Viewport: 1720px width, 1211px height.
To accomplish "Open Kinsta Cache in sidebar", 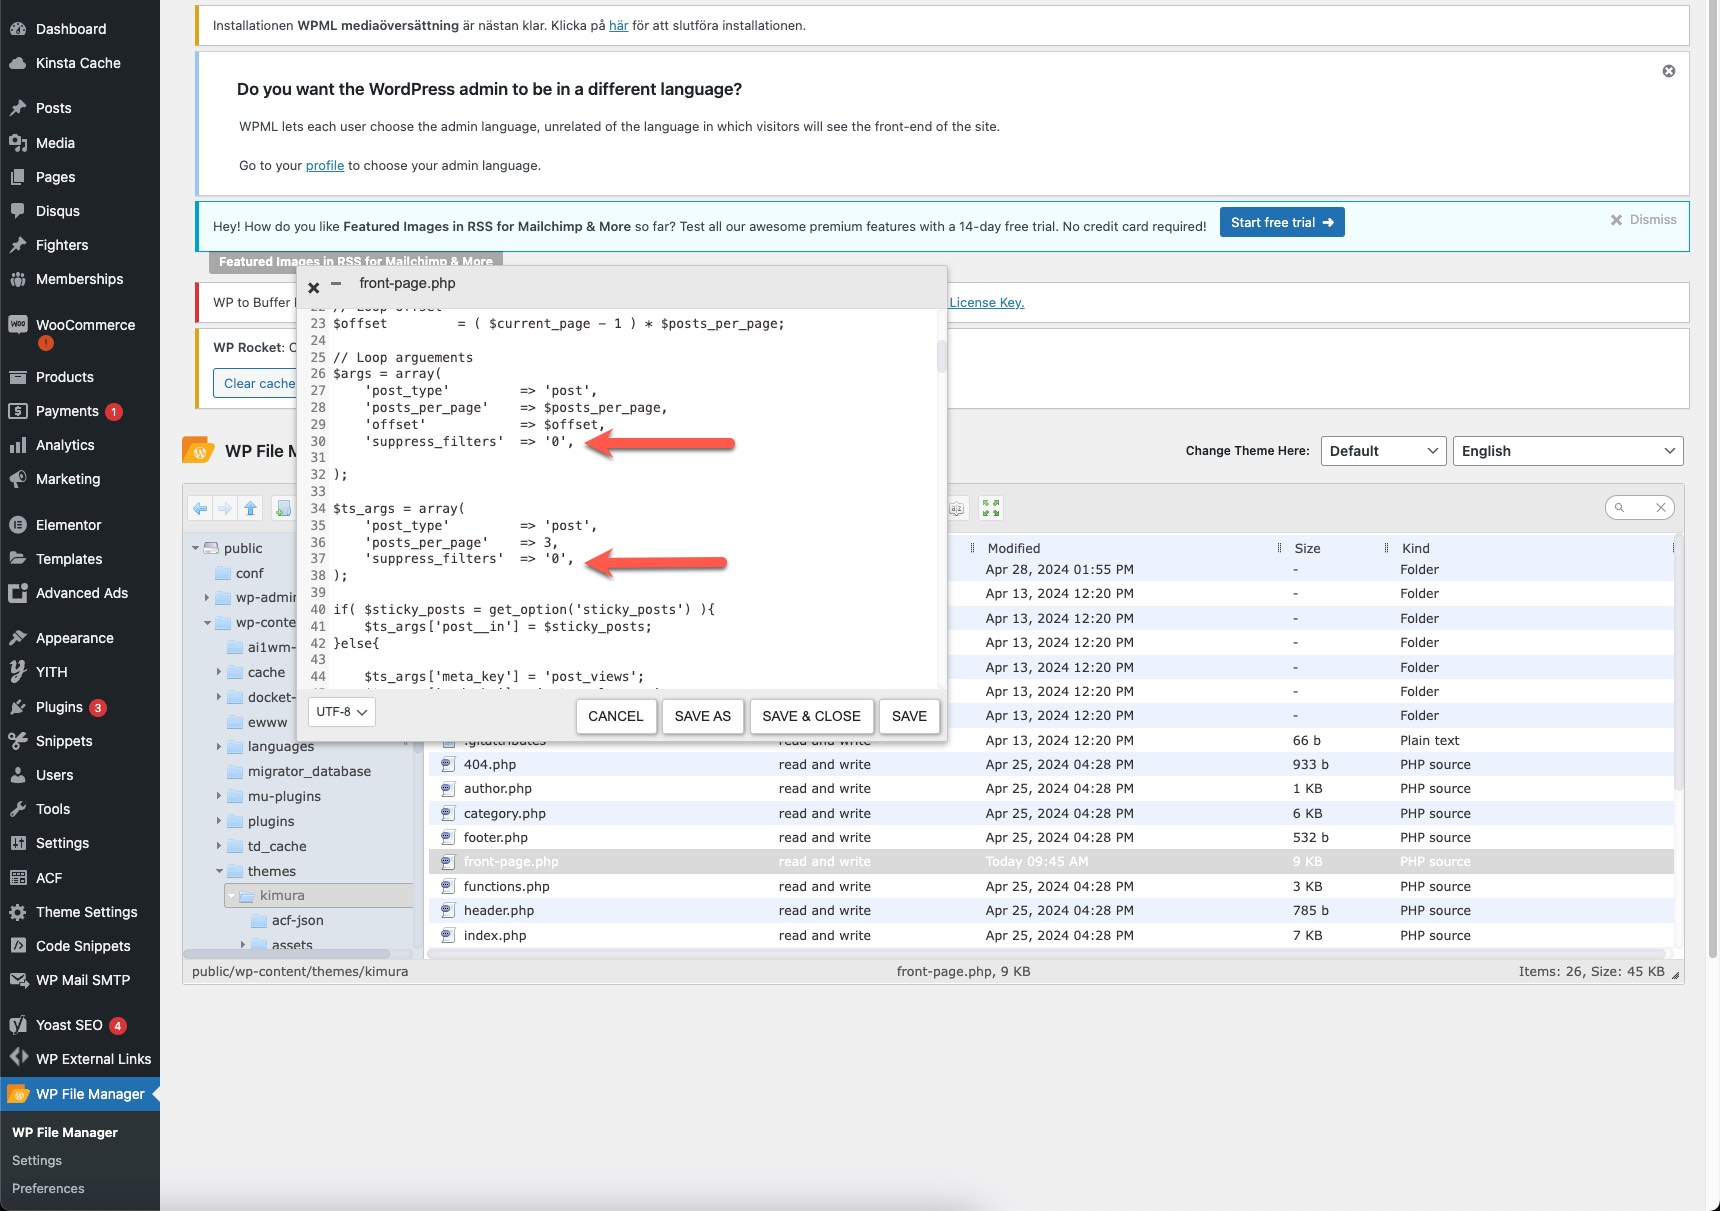I will click(x=80, y=63).
